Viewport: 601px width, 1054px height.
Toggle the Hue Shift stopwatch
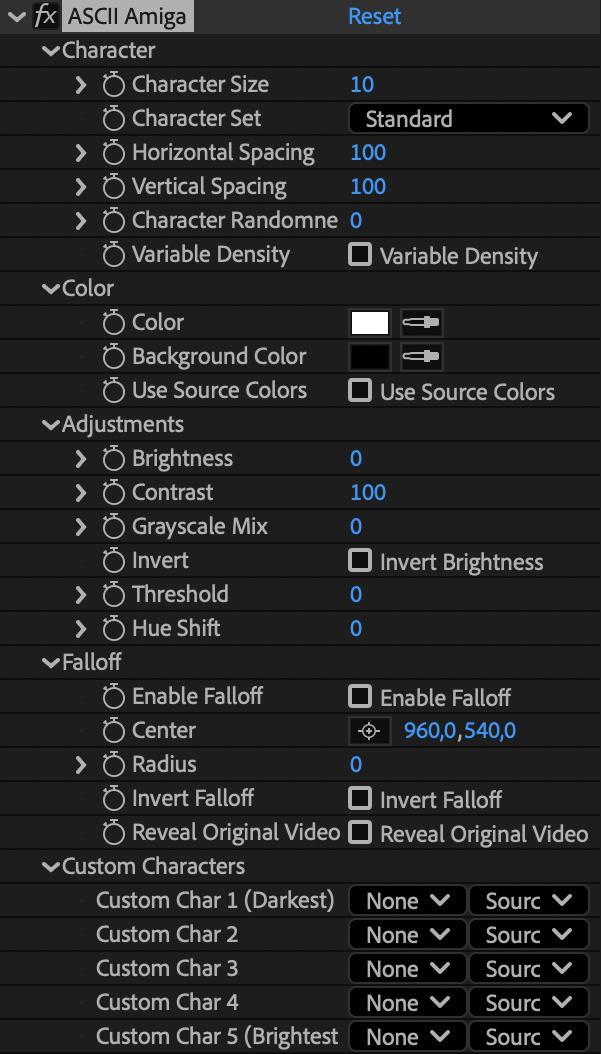(114, 629)
